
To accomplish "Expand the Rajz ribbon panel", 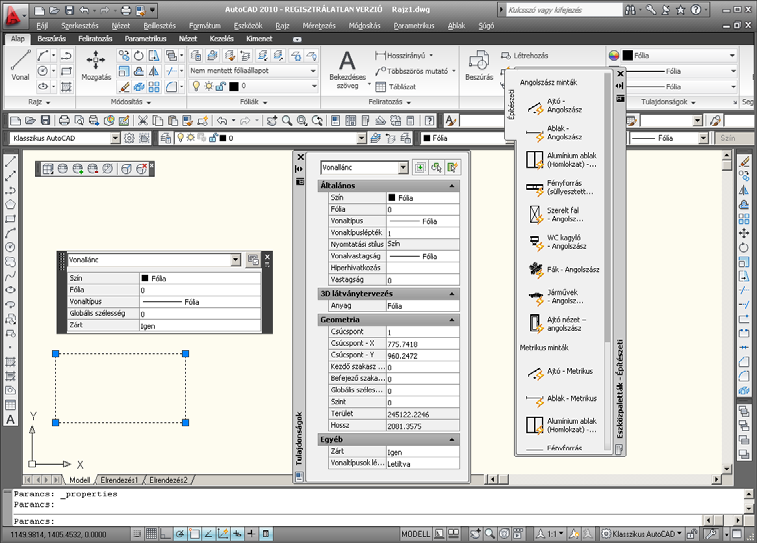I will (x=39, y=102).
